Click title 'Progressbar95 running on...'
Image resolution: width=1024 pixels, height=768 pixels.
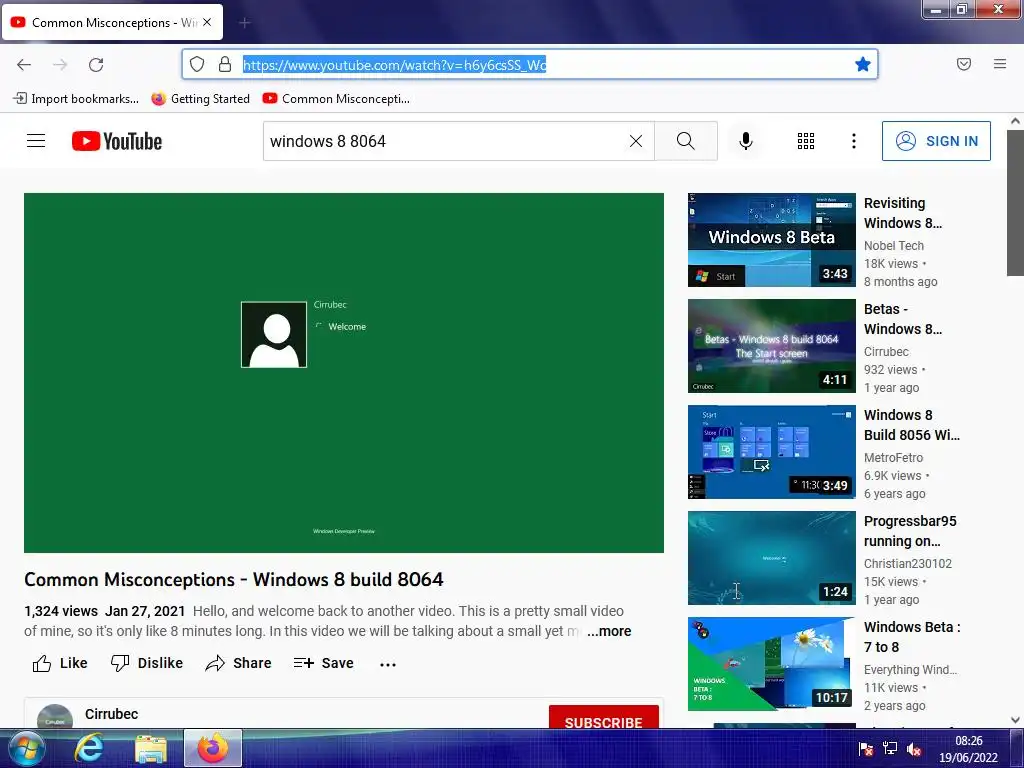click(x=910, y=531)
